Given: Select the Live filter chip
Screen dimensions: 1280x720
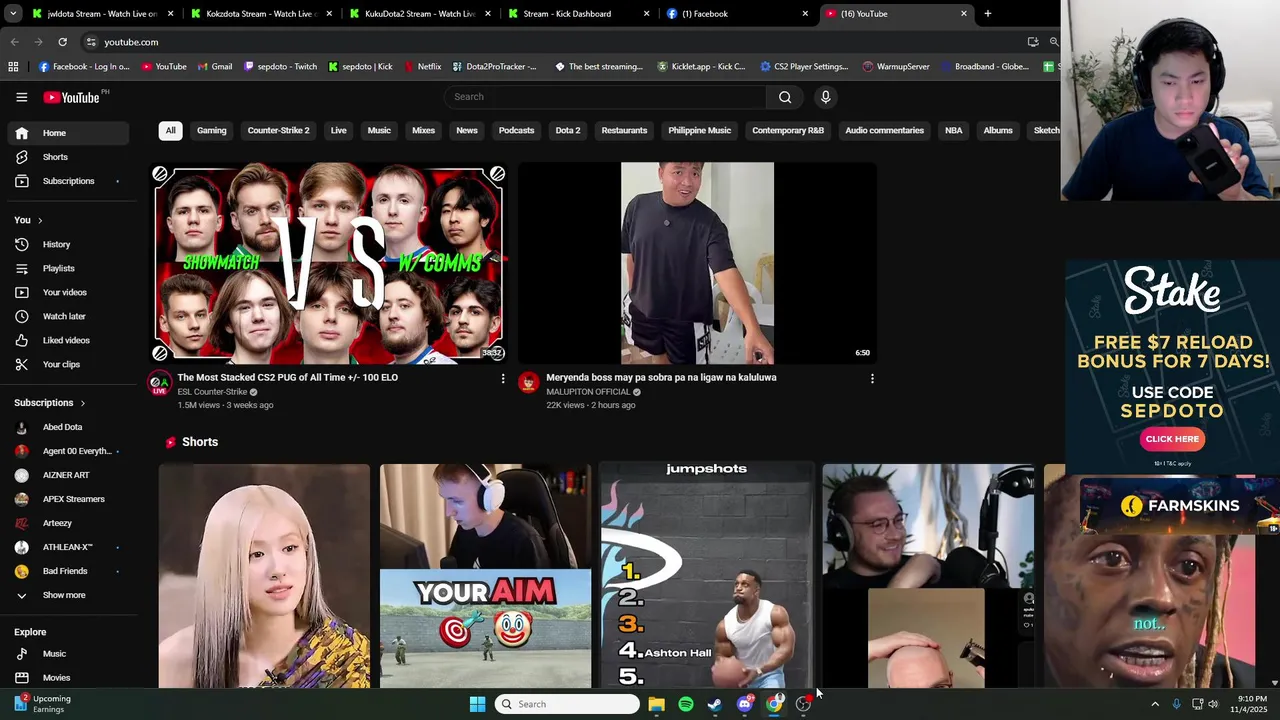Looking at the screenshot, I should point(339,131).
